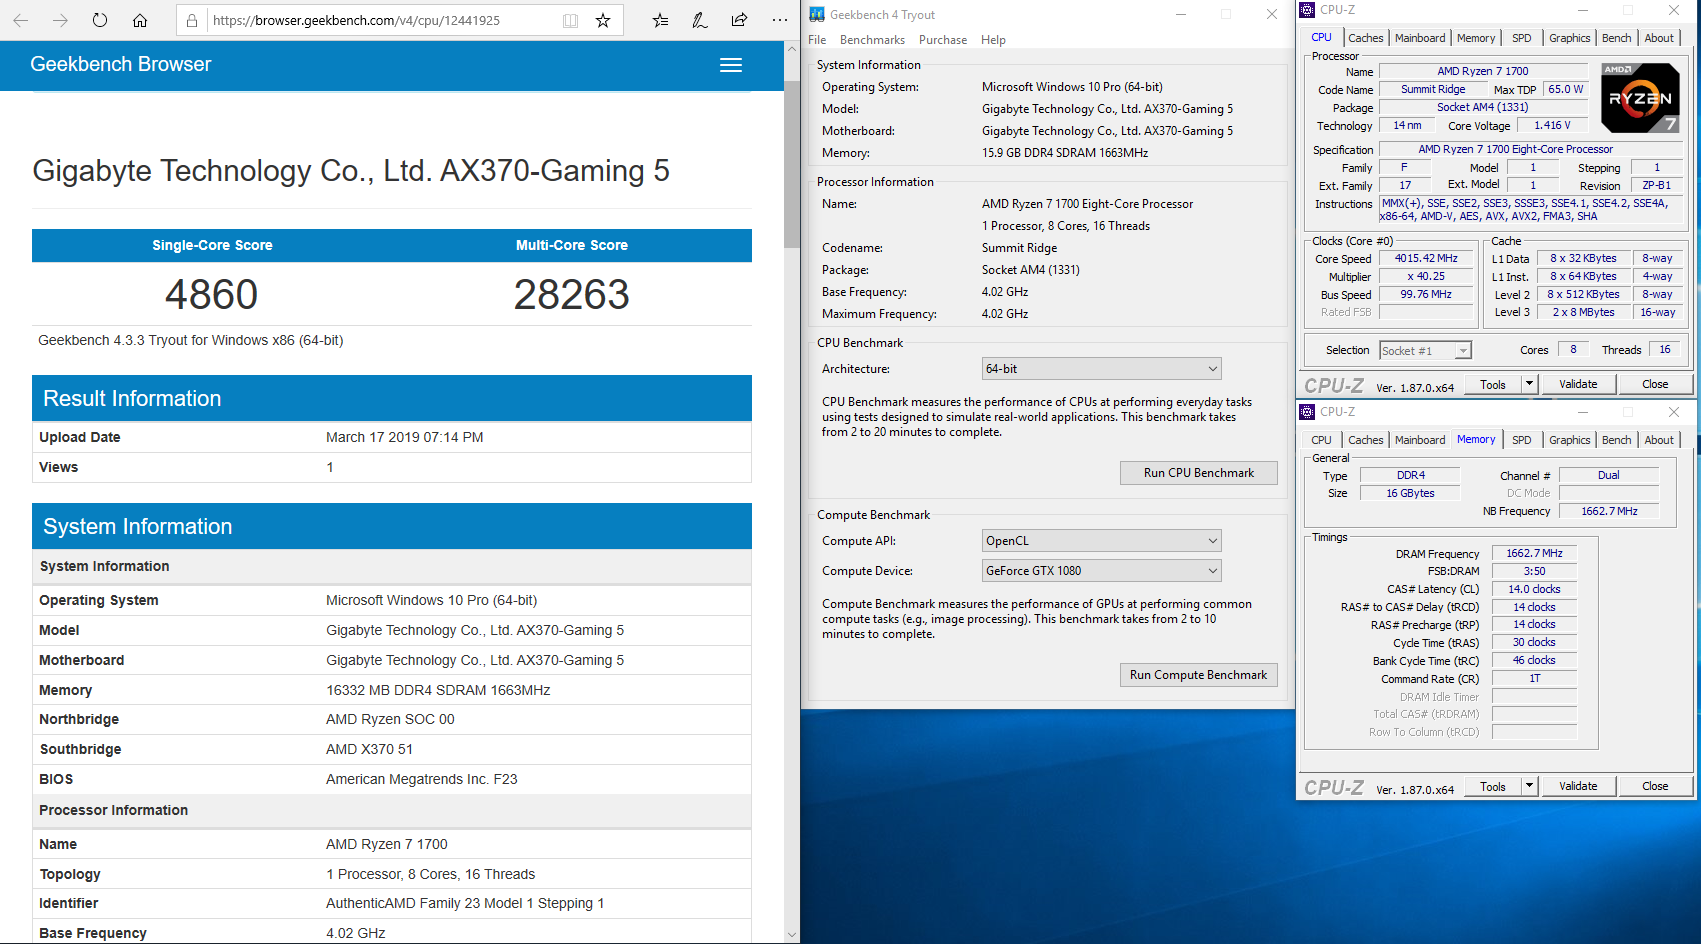The image size is (1701, 944).
Task: Select BIOS value American Megatrends Inc. F23
Action: click(x=422, y=779)
